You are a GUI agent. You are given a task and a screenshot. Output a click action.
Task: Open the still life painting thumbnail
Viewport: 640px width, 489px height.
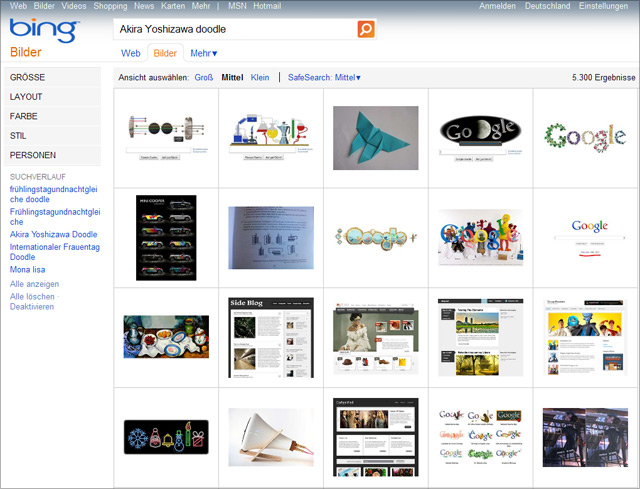(166, 337)
